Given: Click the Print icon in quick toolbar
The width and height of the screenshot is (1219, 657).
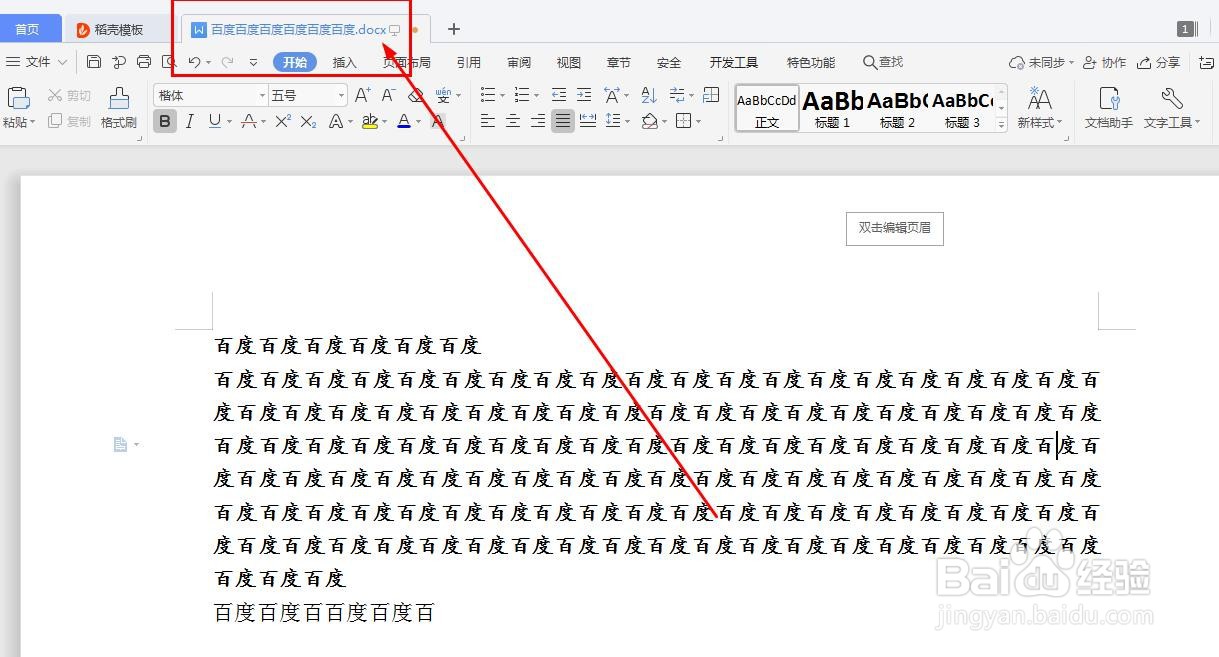Looking at the screenshot, I should [144, 62].
